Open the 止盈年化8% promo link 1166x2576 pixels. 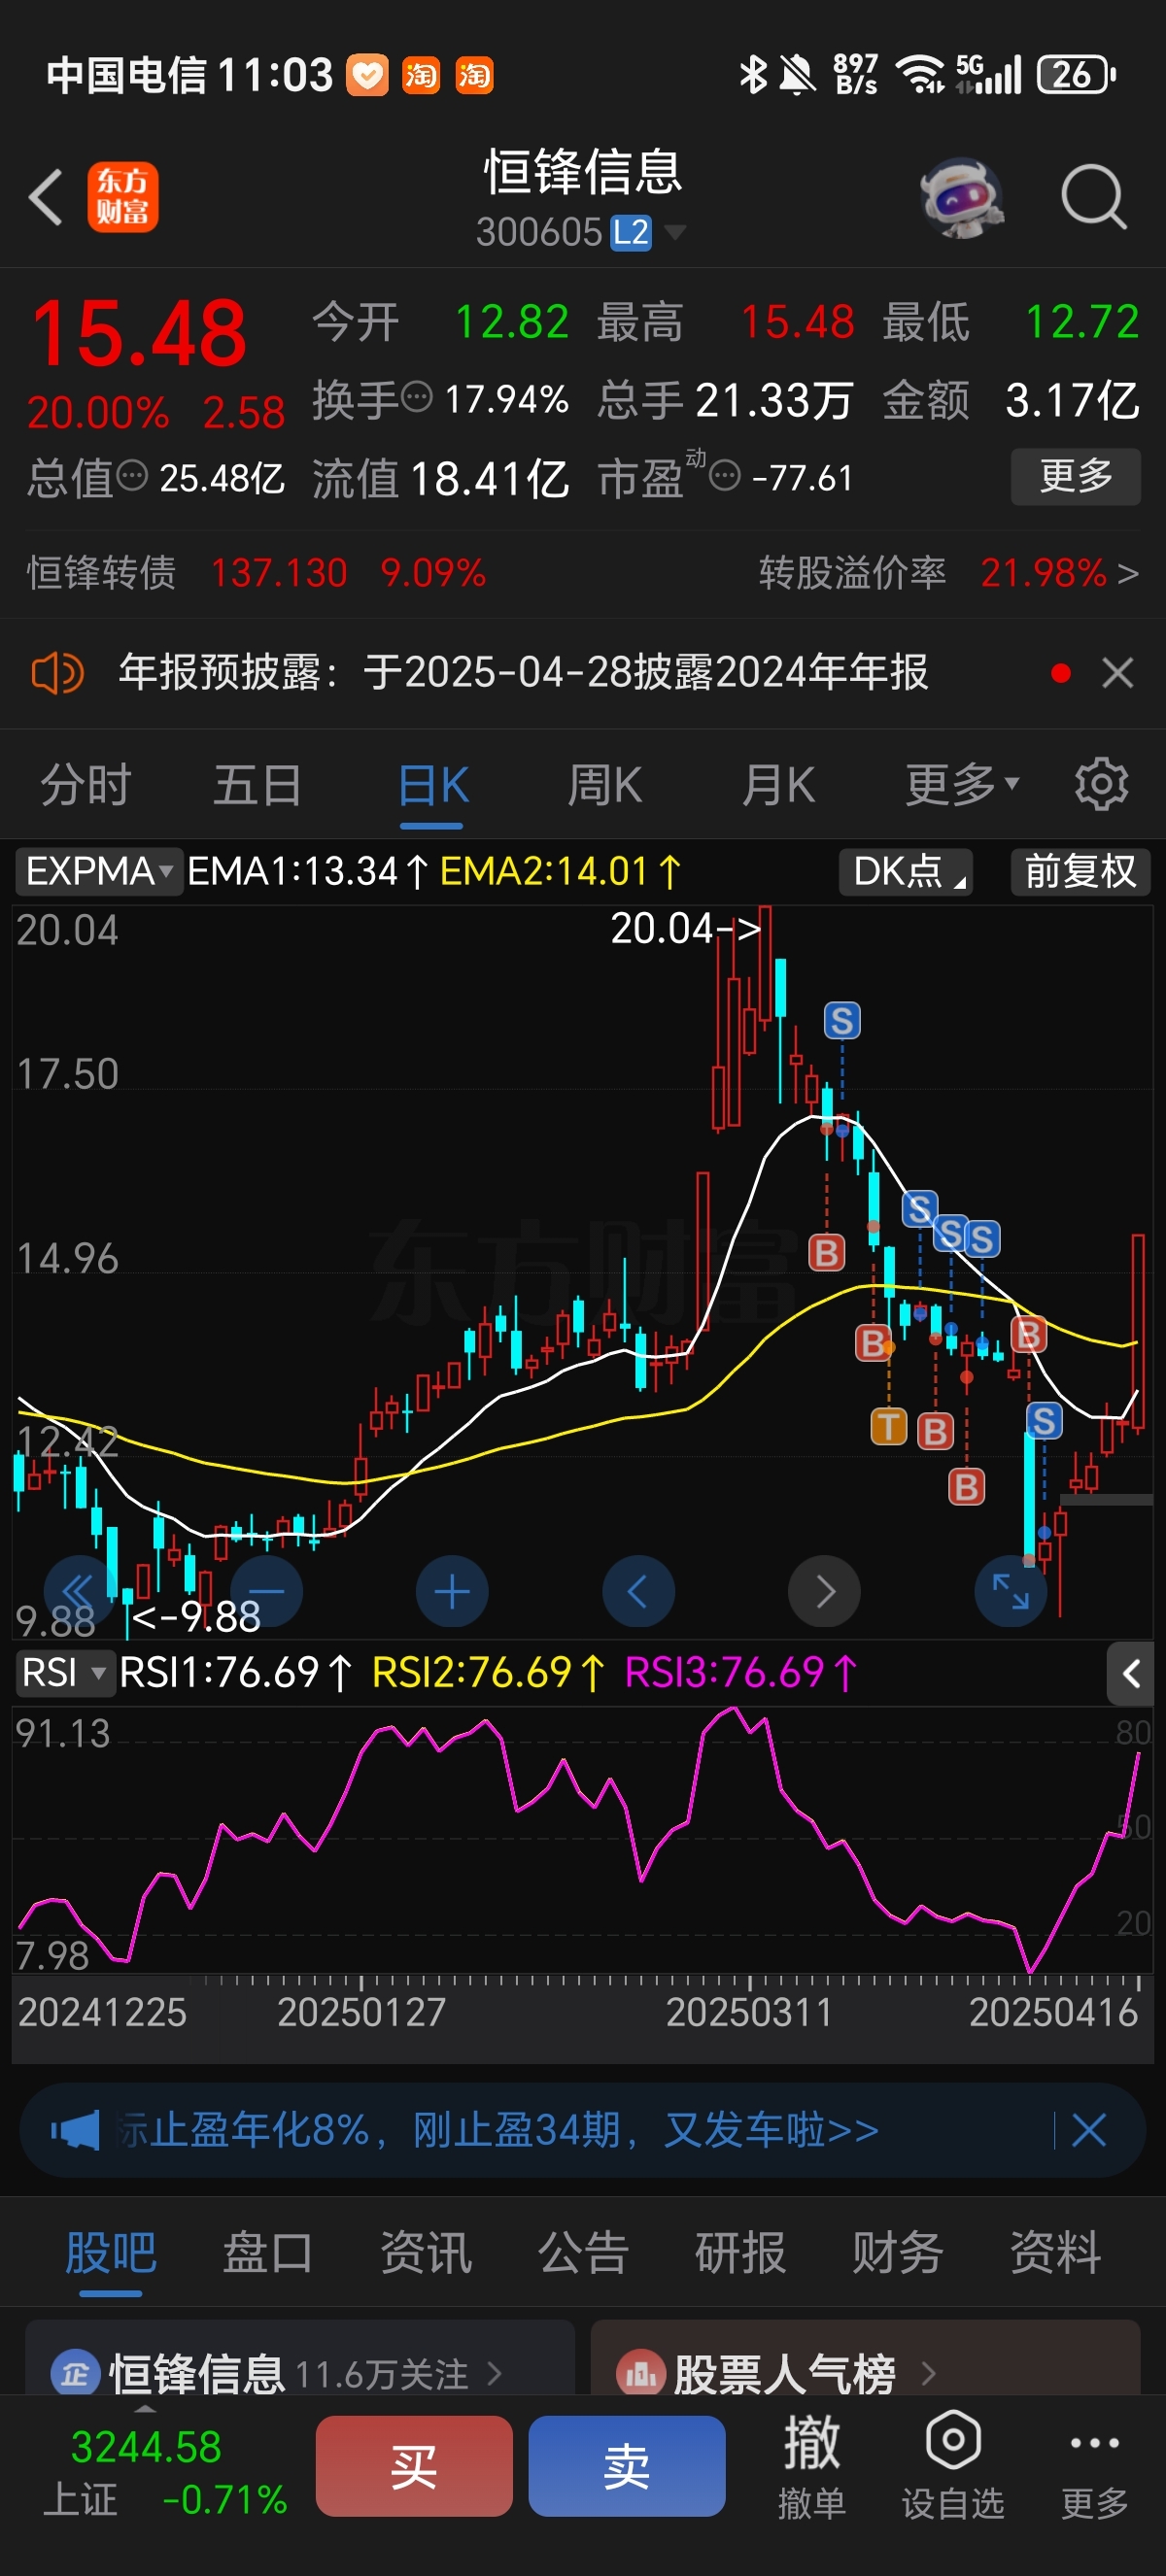pyautogui.click(x=498, y=2130)
